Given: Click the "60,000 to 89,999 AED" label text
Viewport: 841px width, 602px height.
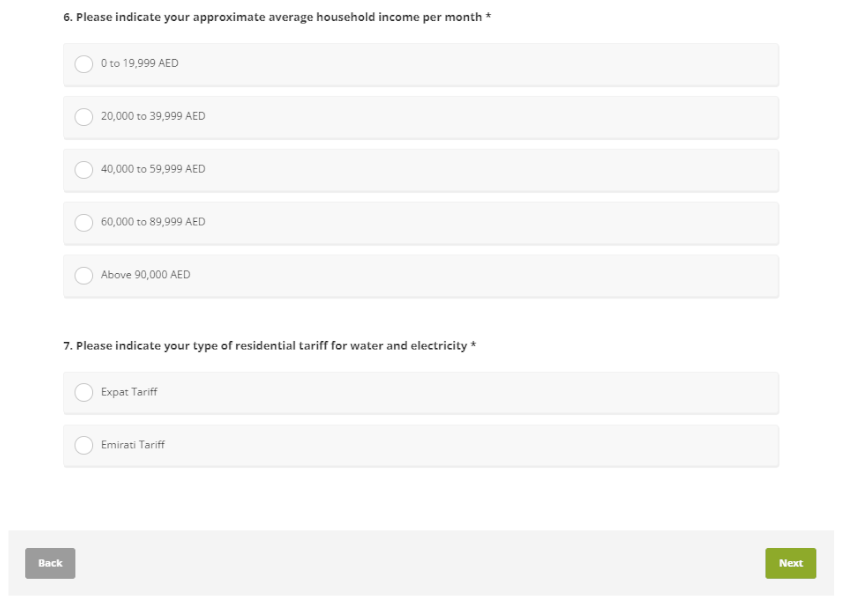Looking at the screenshot, I should (x=153, y=222).
